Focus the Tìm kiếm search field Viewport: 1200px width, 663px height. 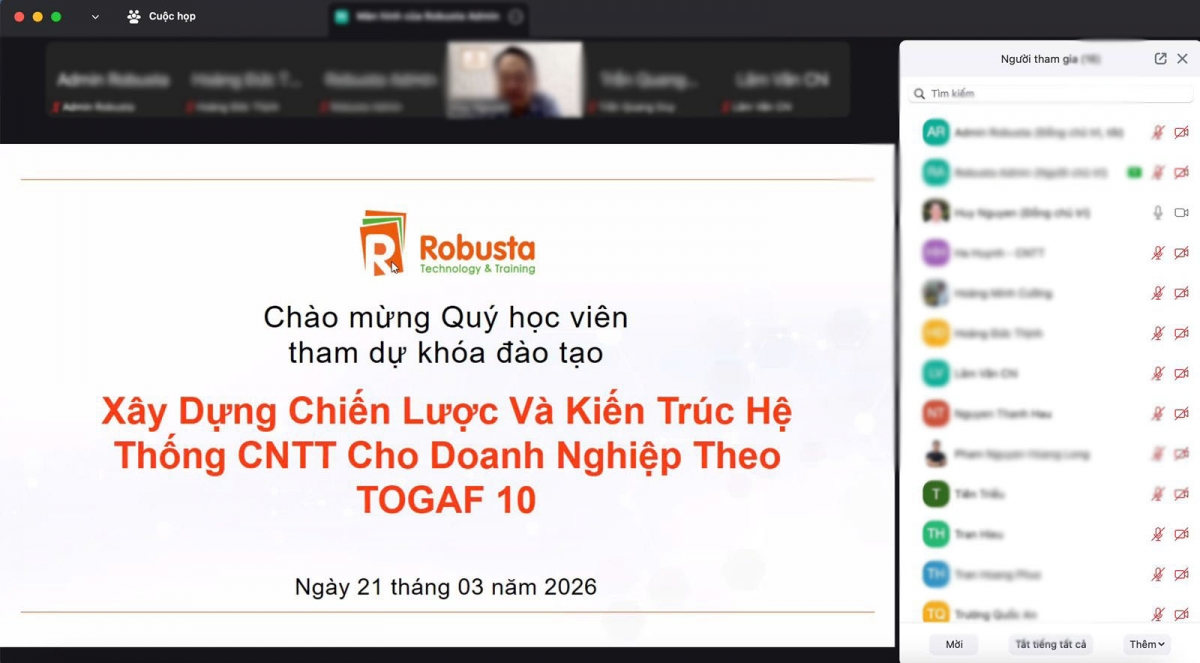pyautogui.click(x=1051, y=94)
